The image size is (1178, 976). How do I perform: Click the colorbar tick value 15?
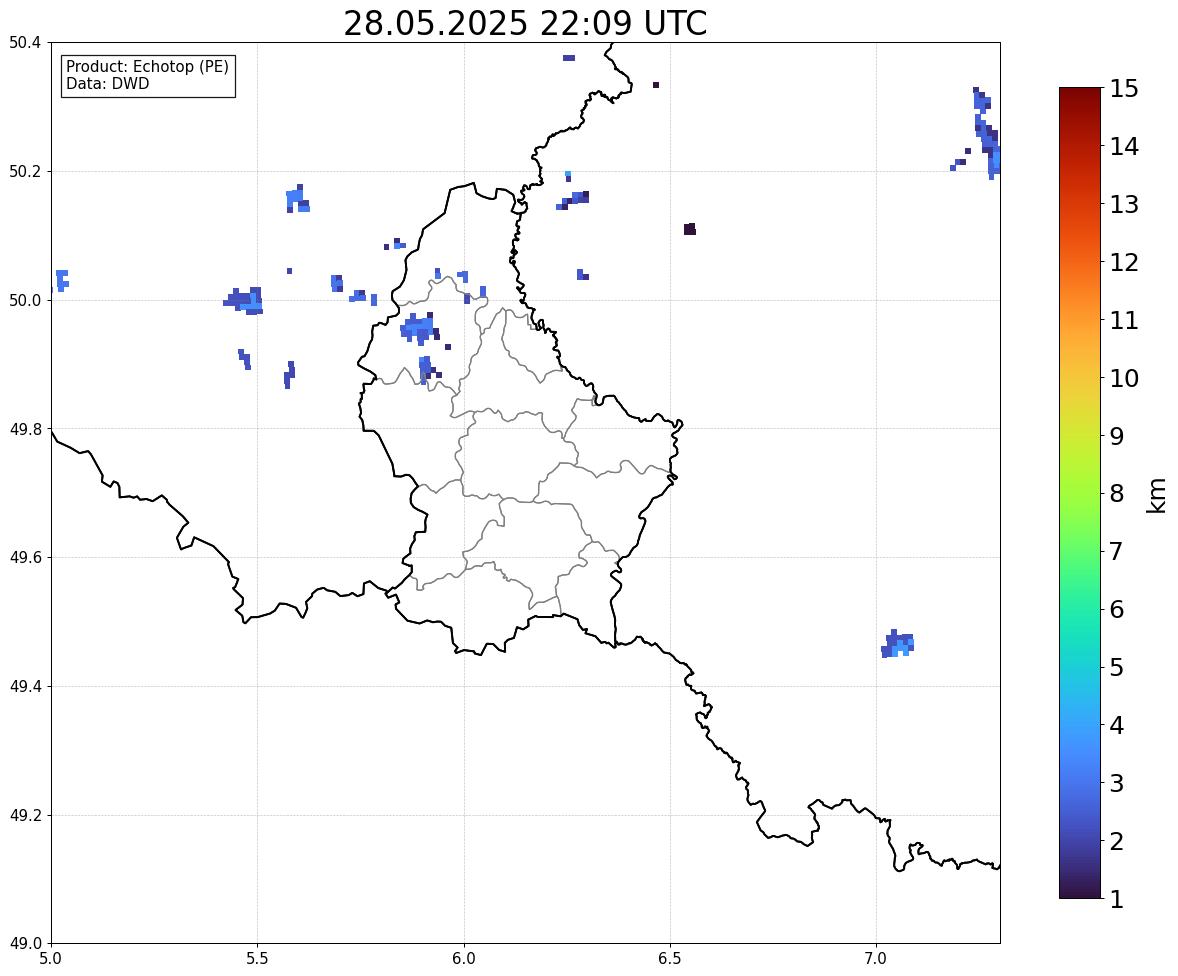click(x=1124, y=89)
